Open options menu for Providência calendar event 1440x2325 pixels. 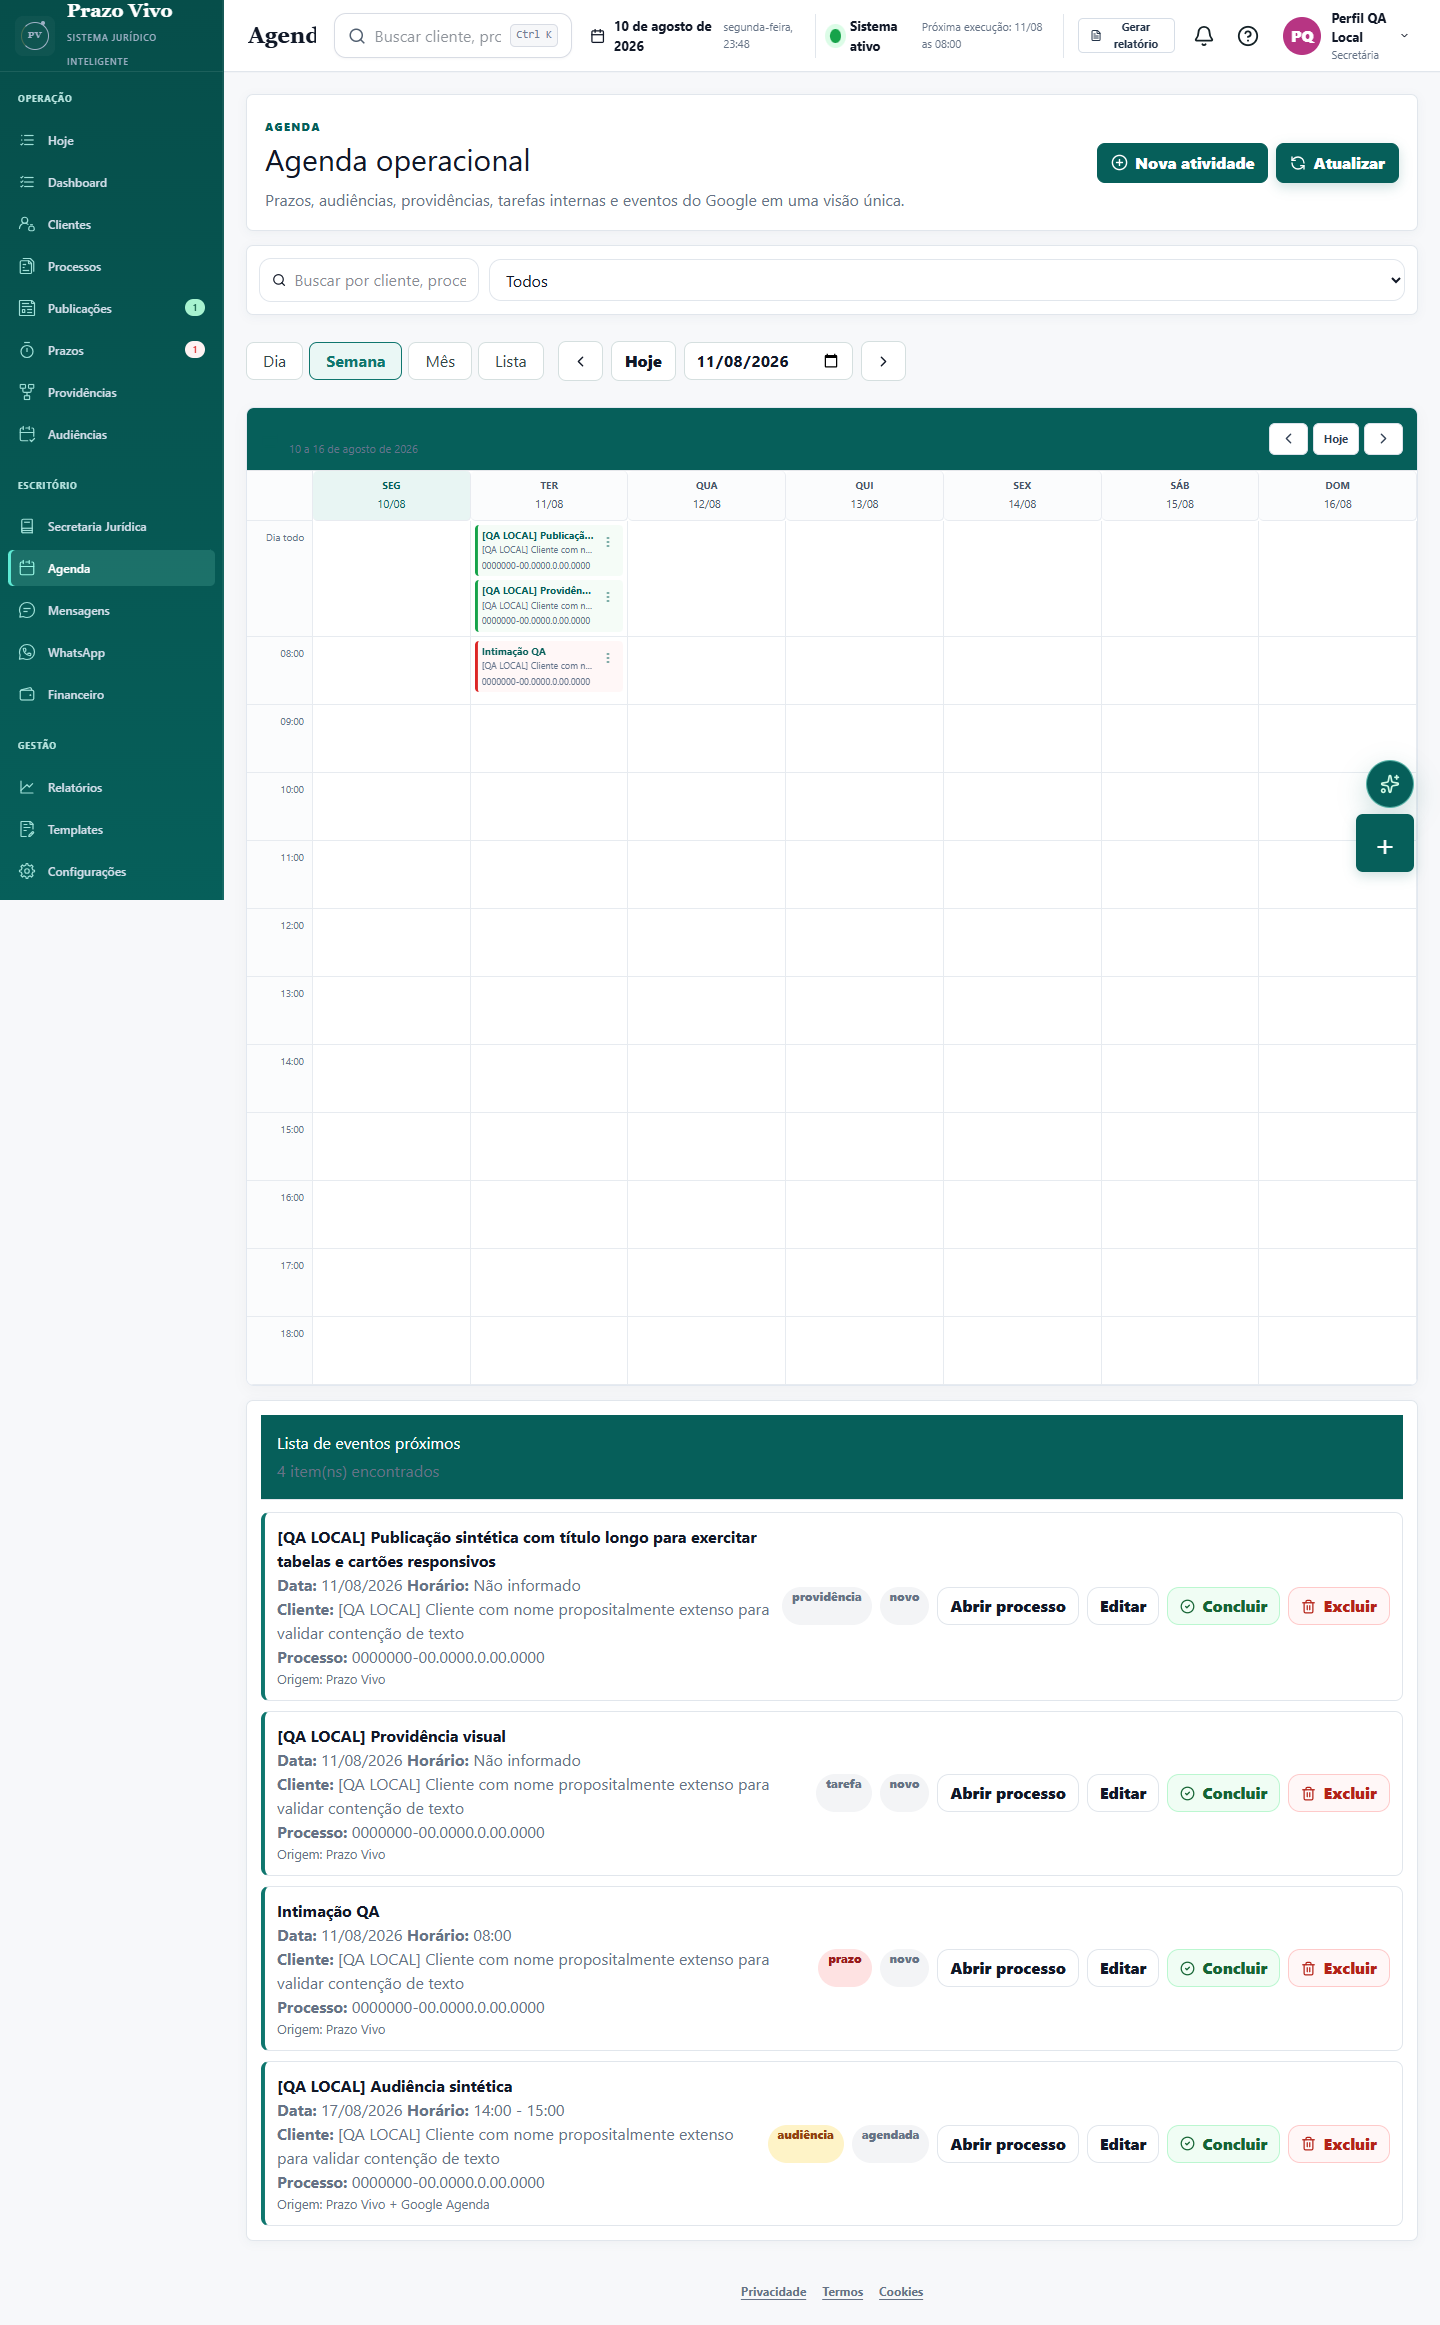(x=608, y=597)
